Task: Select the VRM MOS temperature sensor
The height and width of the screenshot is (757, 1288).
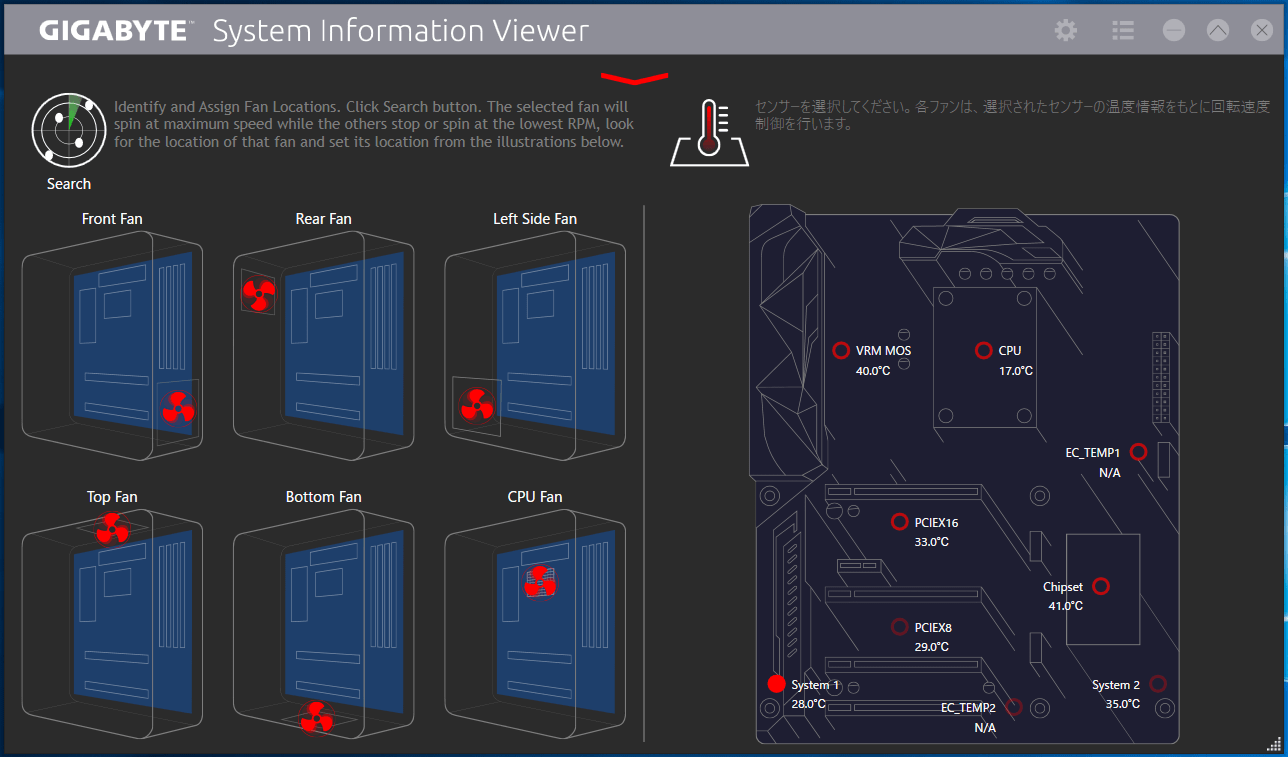Action: pos(841,350)
